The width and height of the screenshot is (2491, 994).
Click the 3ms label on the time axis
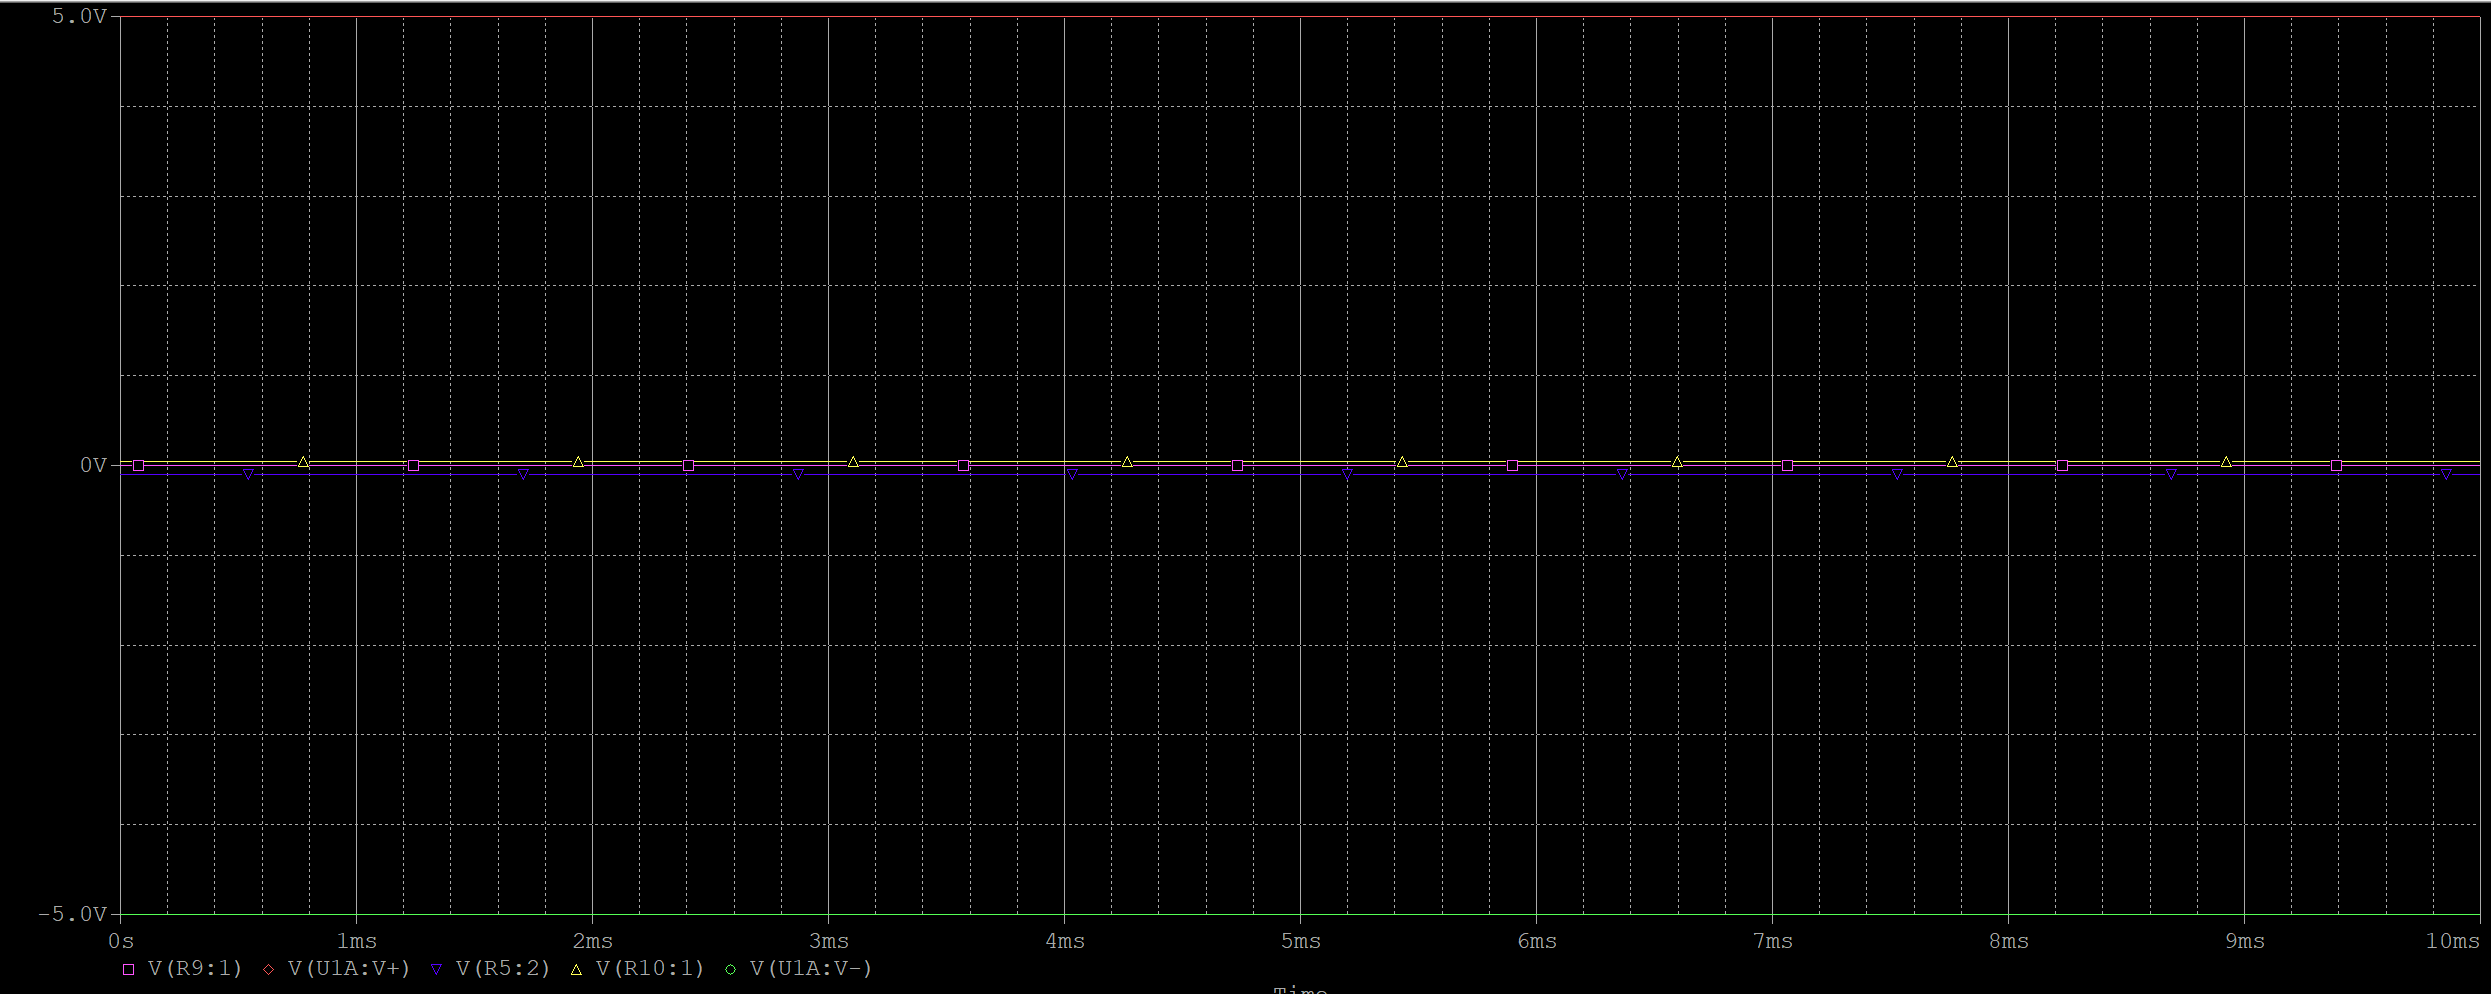(829, 941)
